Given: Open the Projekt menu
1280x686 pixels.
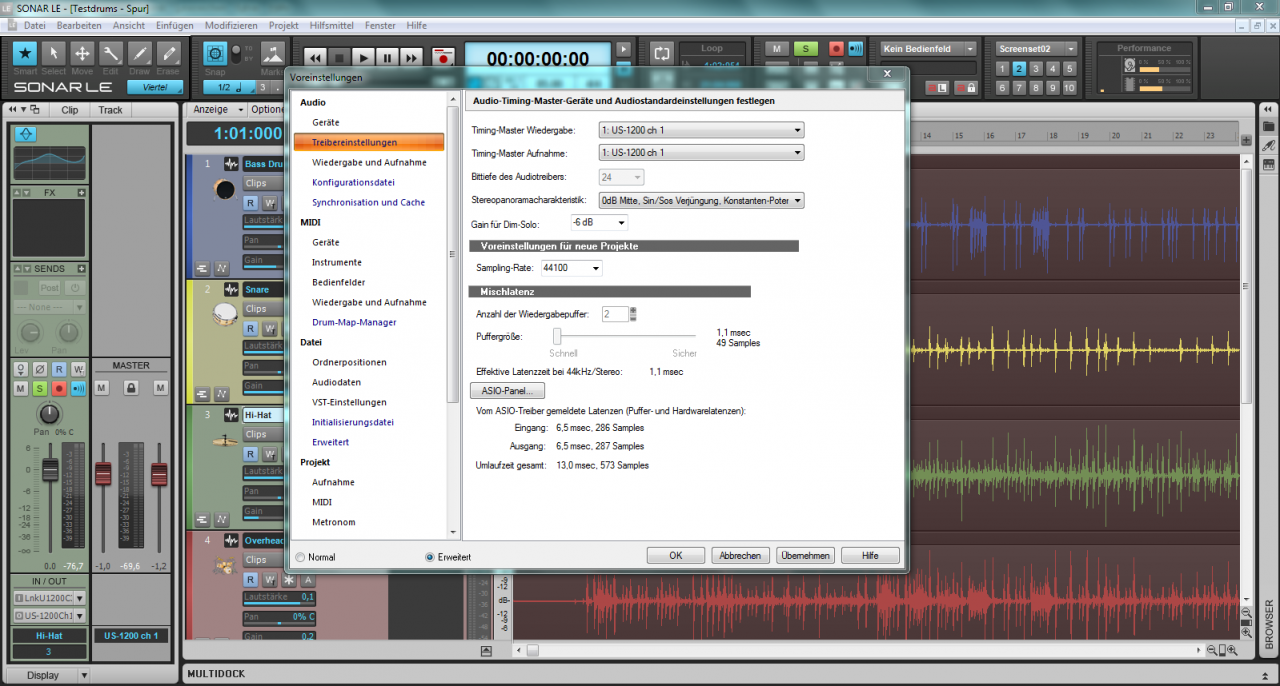Looking at the screenshot, I should (x=284, y=25).
